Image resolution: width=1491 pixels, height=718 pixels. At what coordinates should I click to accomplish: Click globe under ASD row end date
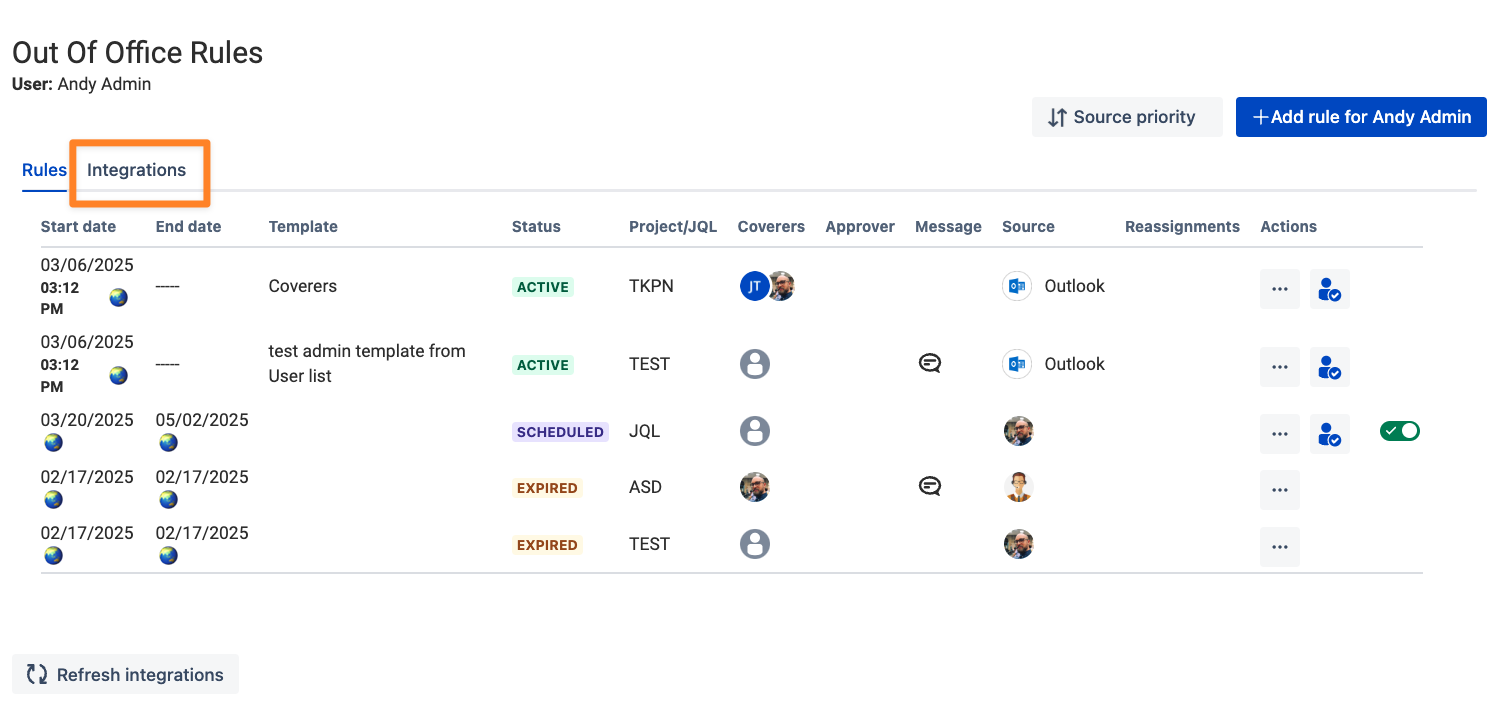click(x=168, y=499)
